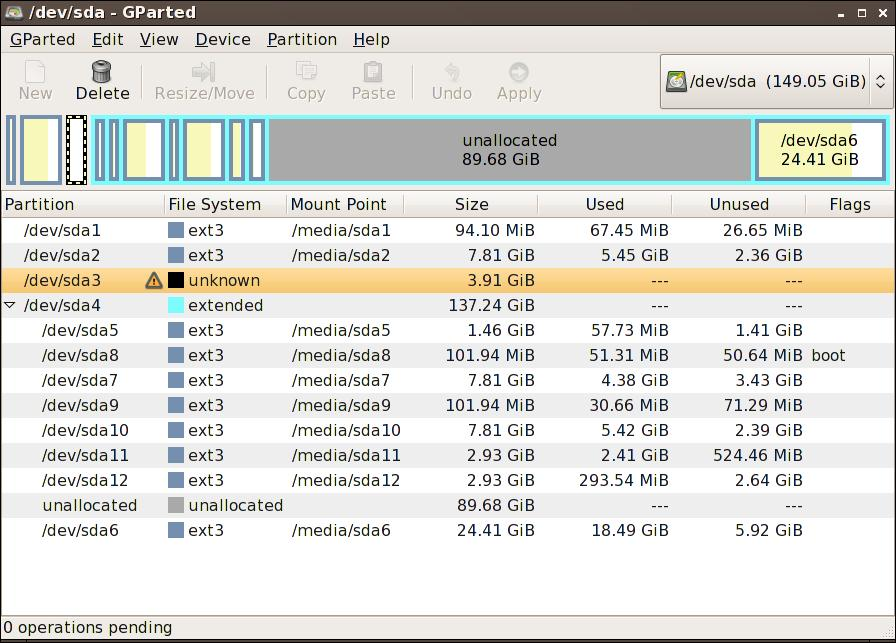Select /dev/sda6 block in partition graph
This screenshot has height=643, width=896.
coord(820,148)
